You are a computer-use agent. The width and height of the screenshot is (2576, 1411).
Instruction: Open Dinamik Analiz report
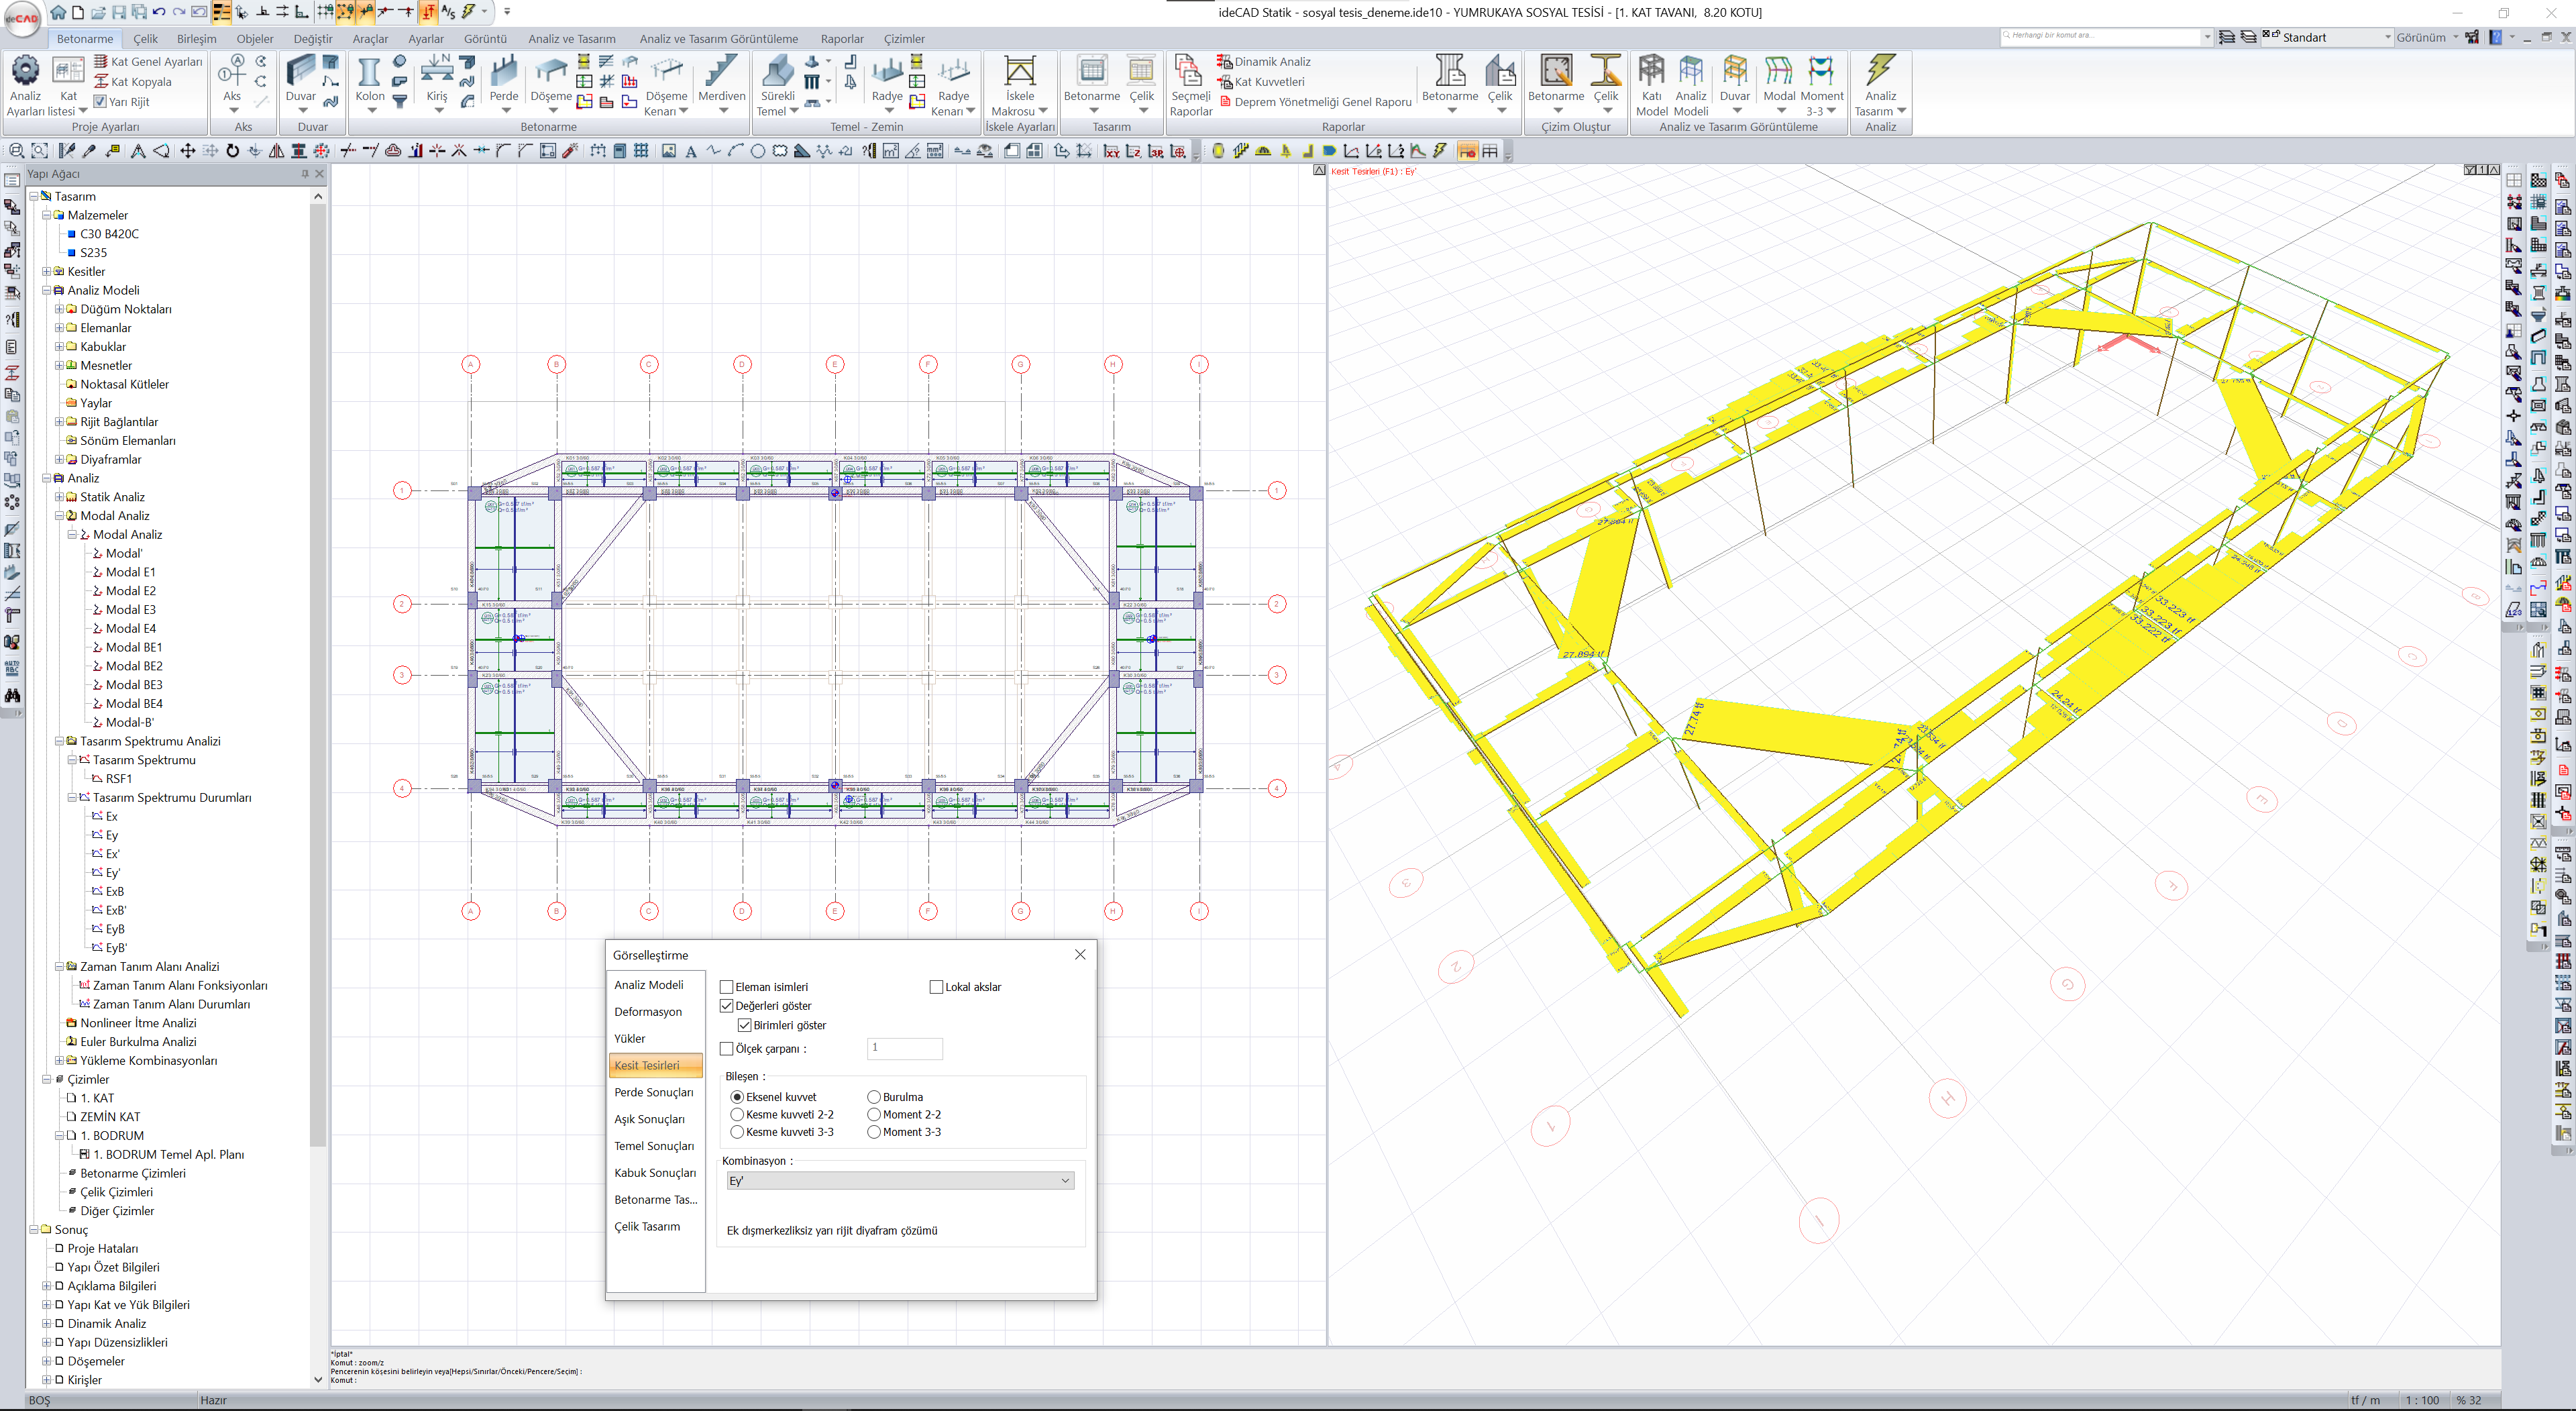coord(1263,62)
